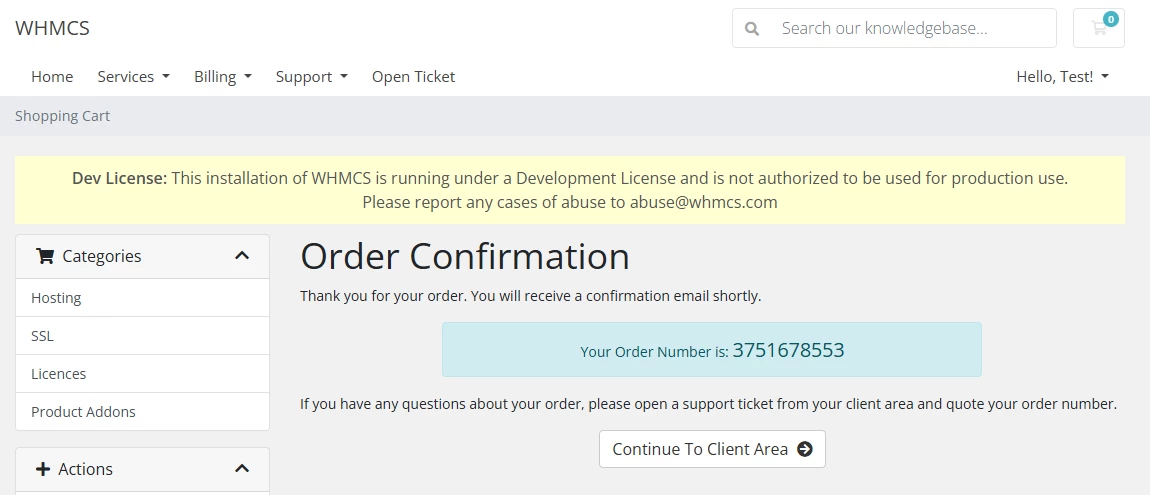The height and width of the screenshot is (495, 1150).
Task: Open the Product Addons category
Action: (x=83, y=412)
